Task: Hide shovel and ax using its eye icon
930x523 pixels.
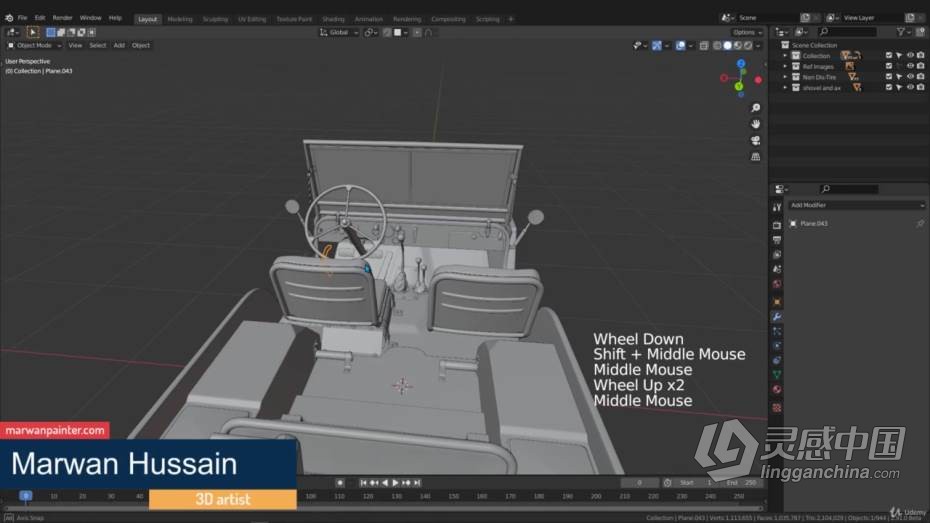Action: pyautogui.click(x=910, y=88)
